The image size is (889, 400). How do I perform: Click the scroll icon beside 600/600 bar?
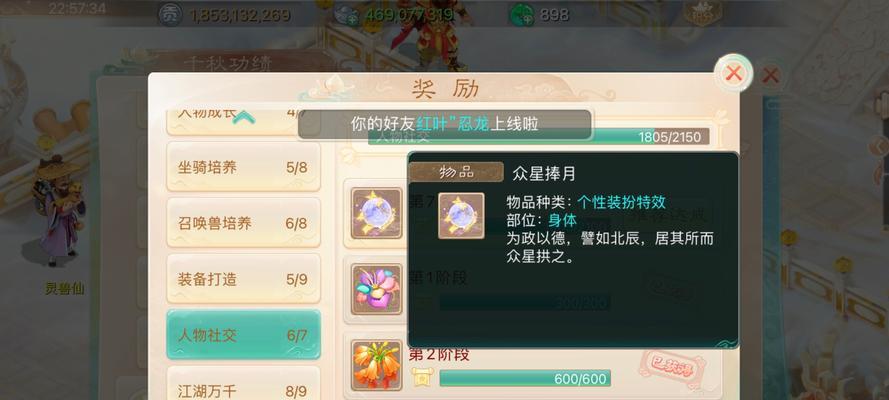coord(422,377)
